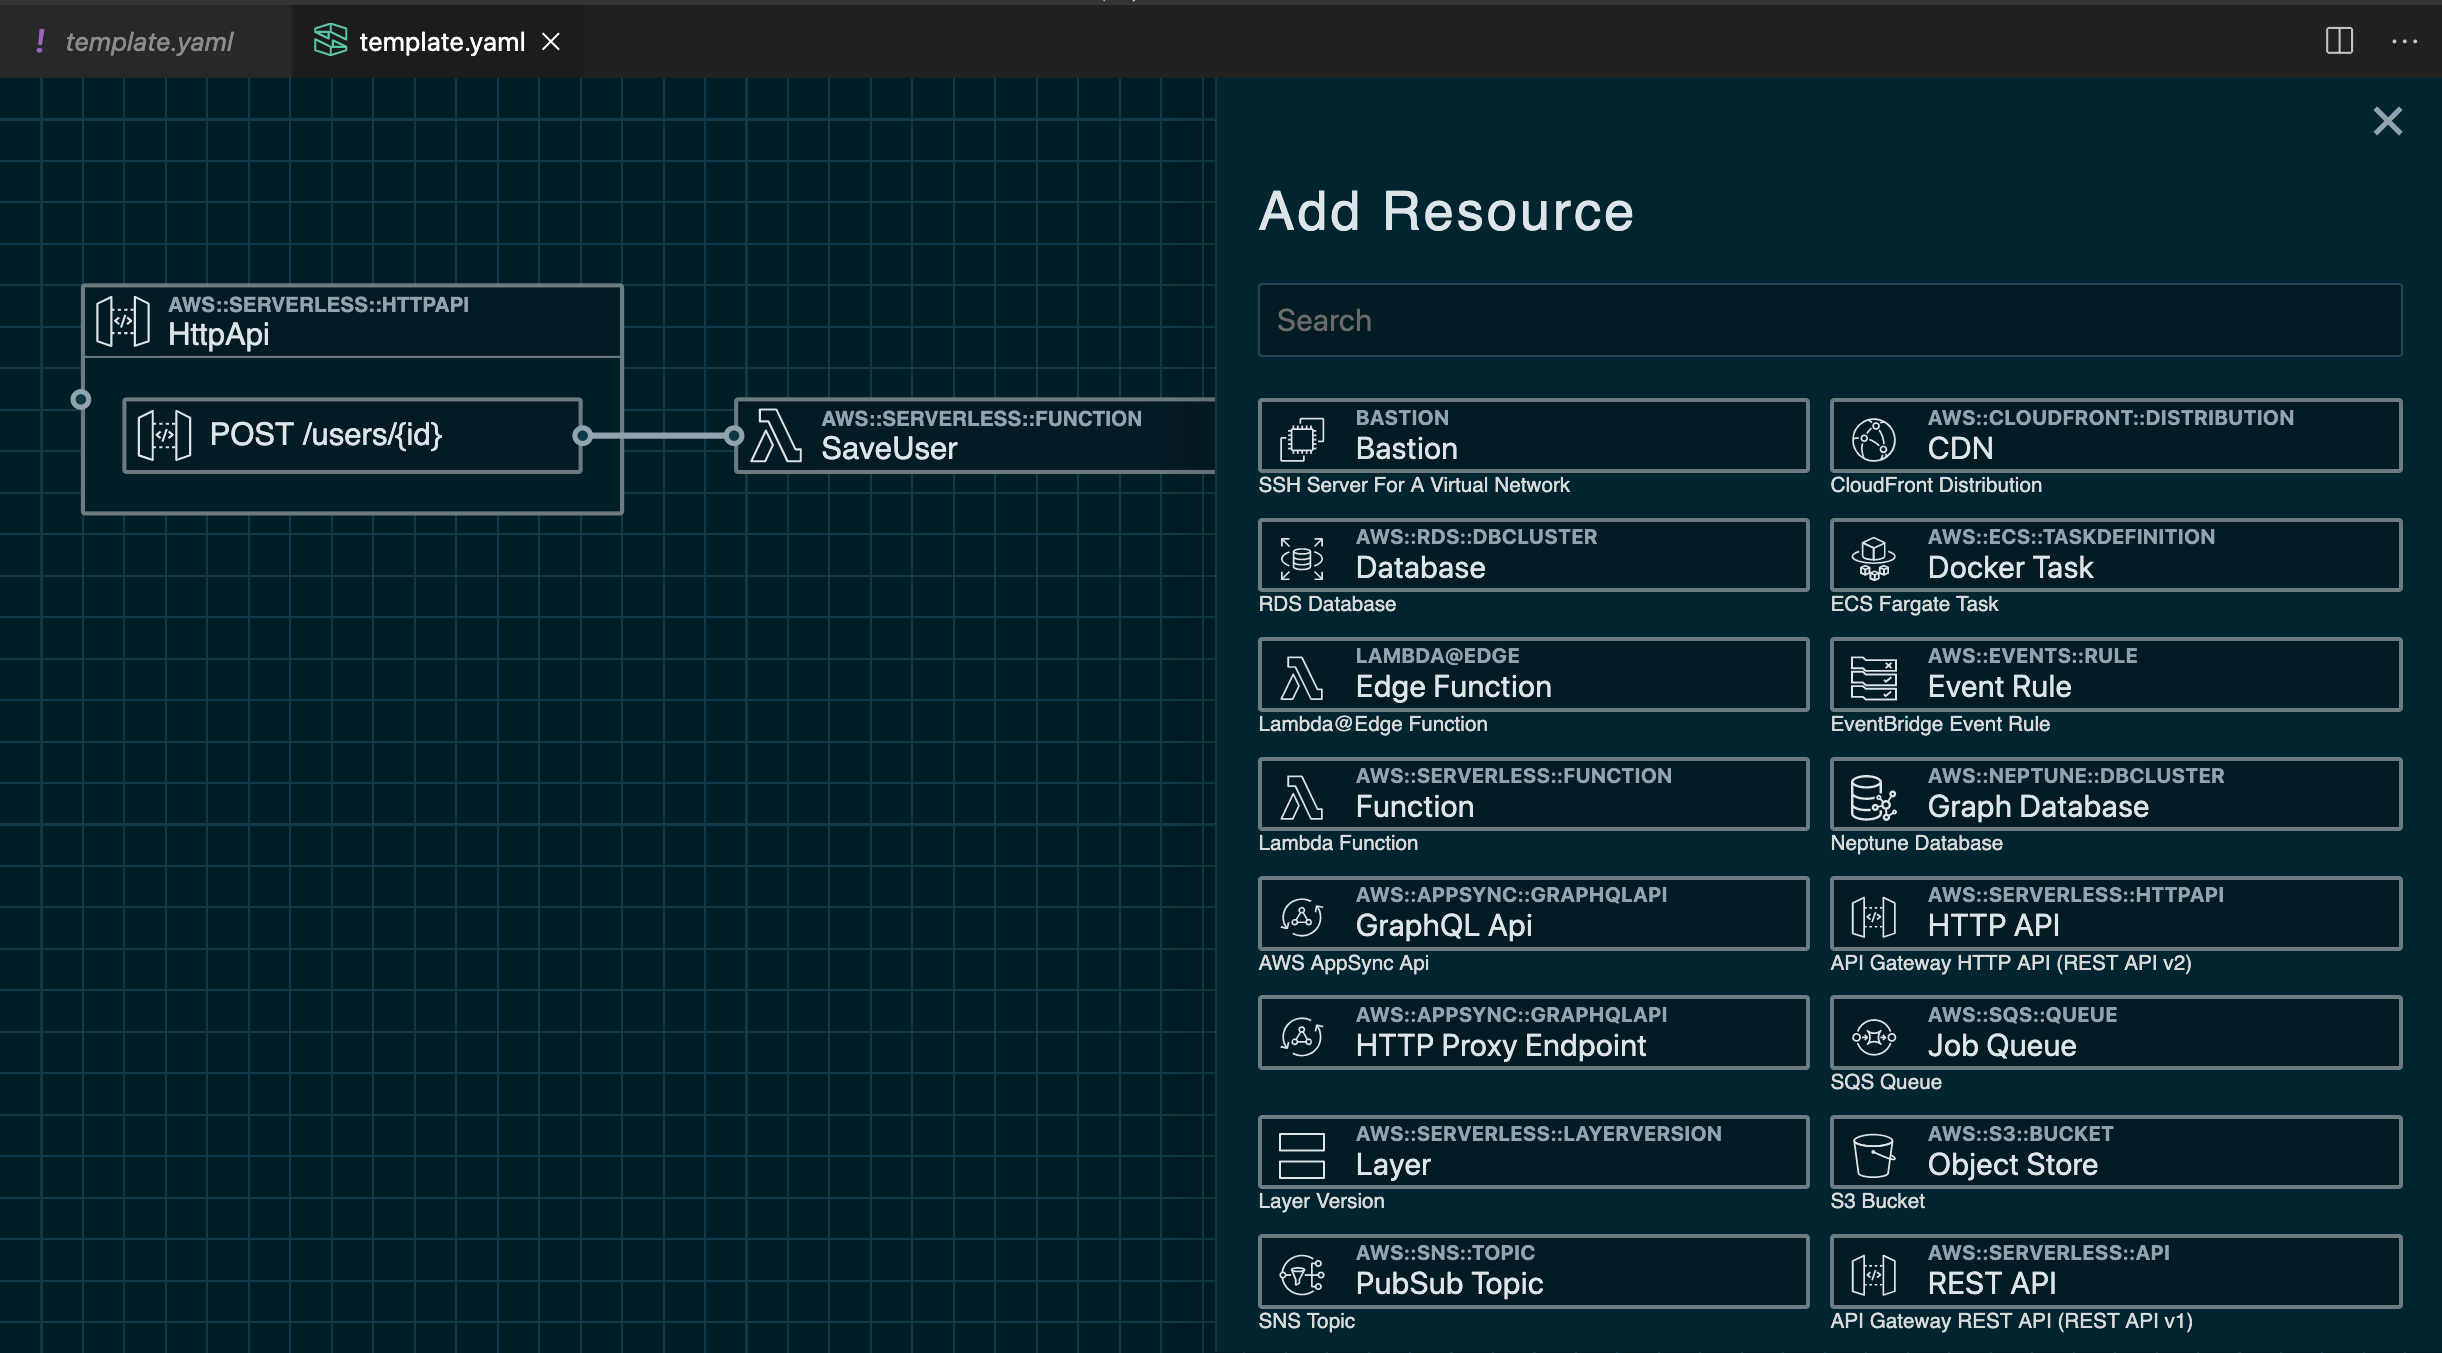Add the ECS Docker Task resource
This screenshot has width=2442, height=1353.
2114,555
